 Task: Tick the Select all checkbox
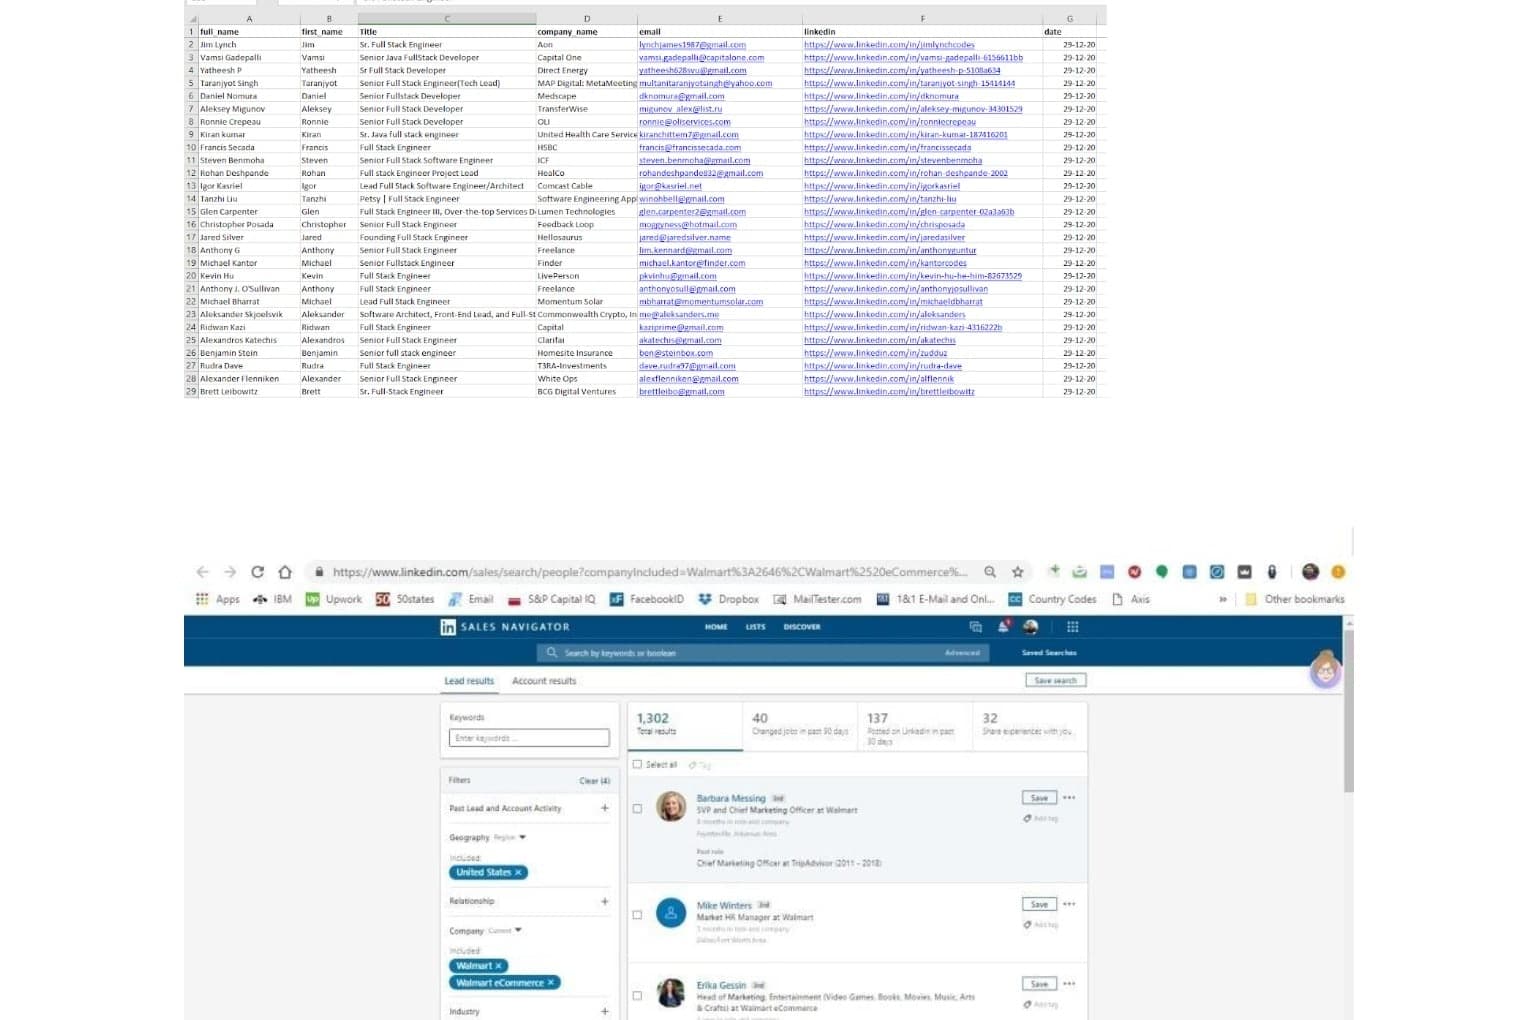tap(637, 765)
